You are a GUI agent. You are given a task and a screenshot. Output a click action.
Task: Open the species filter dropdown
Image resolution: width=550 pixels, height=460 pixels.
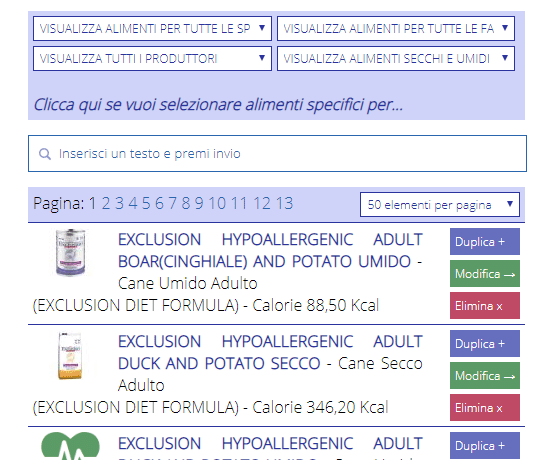pos(152,28)
